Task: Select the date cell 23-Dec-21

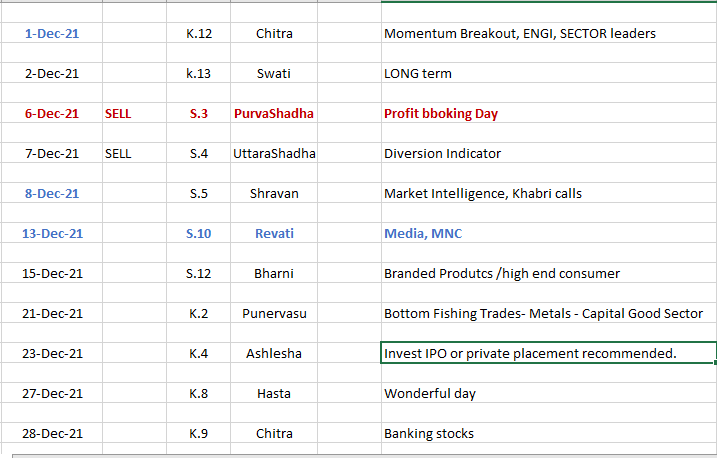Action: [x=52, y=353]
